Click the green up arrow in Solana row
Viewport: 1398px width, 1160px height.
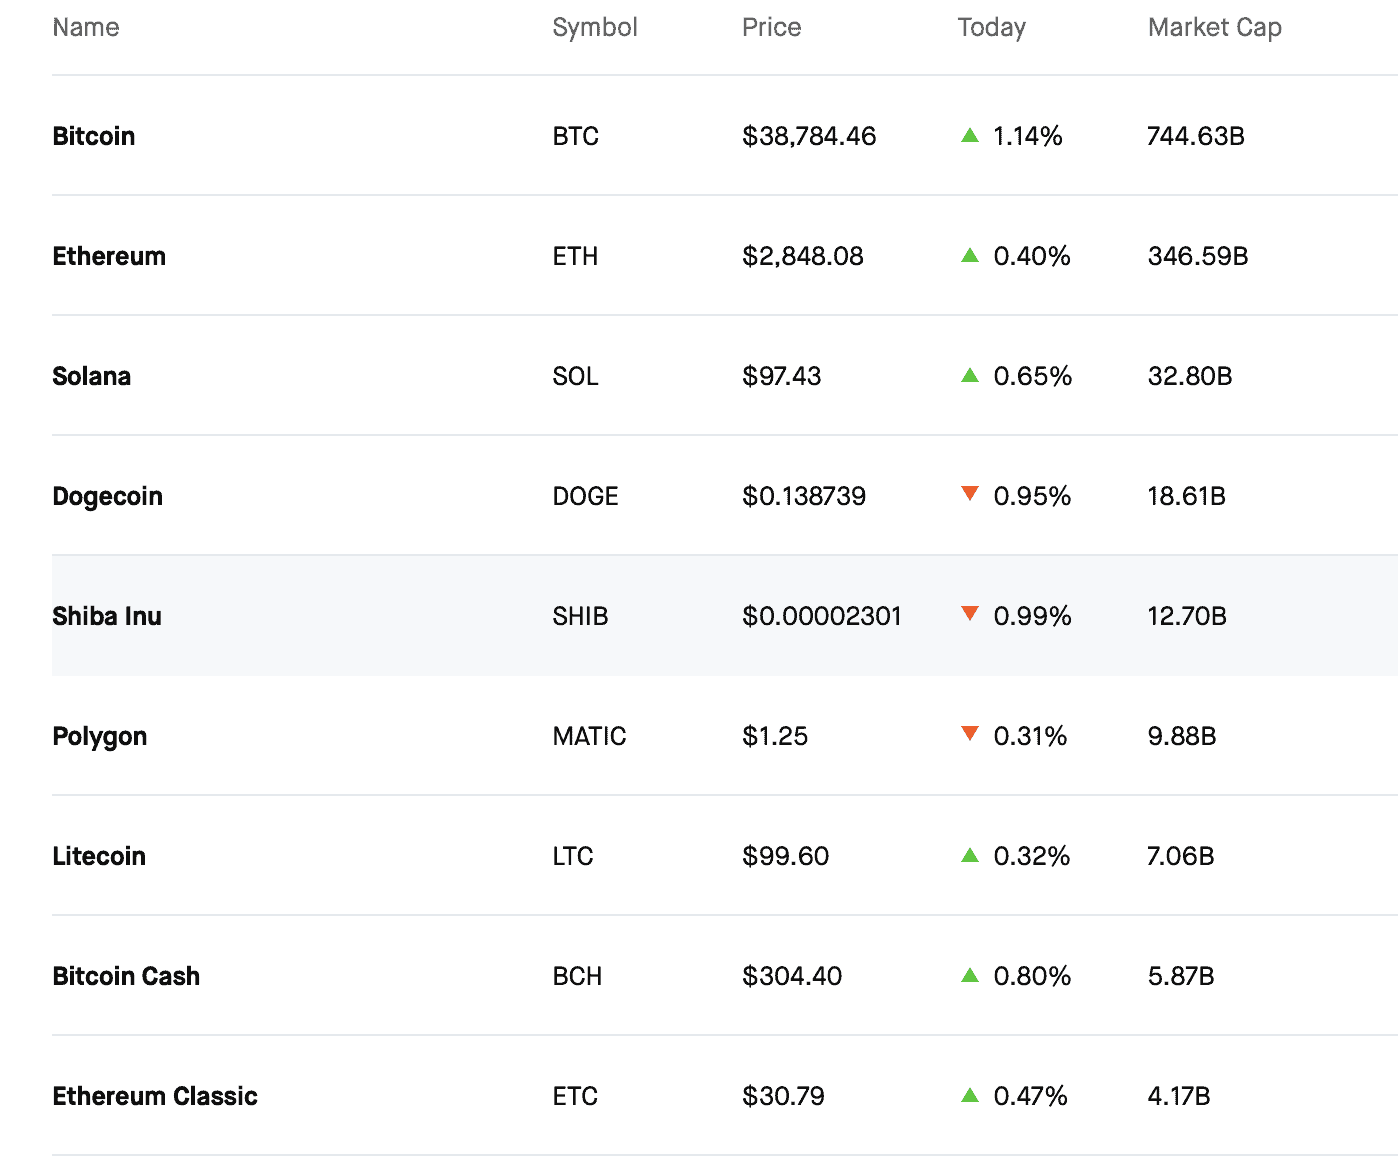[969, 375]
